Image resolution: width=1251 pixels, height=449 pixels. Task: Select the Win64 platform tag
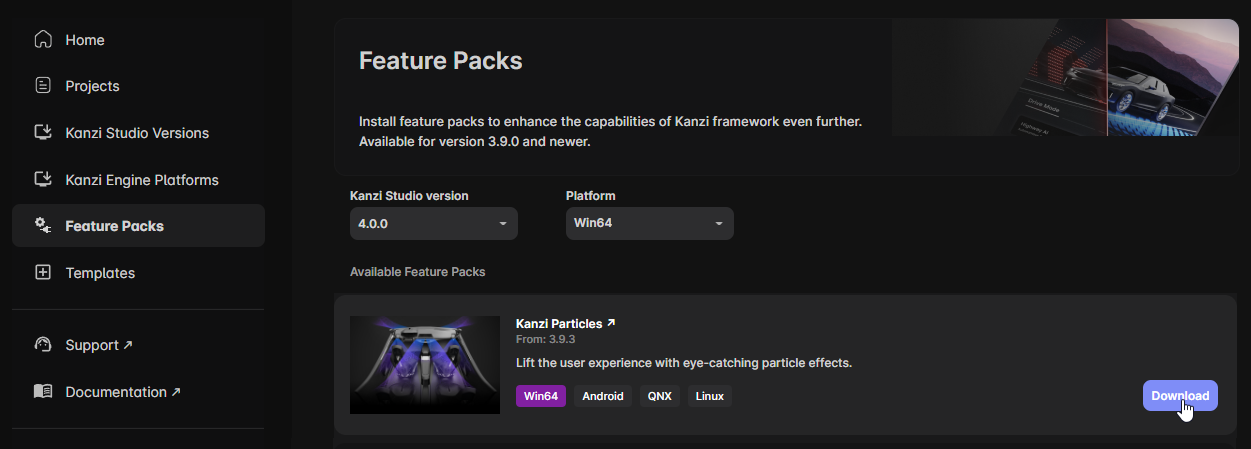(541, 396)
